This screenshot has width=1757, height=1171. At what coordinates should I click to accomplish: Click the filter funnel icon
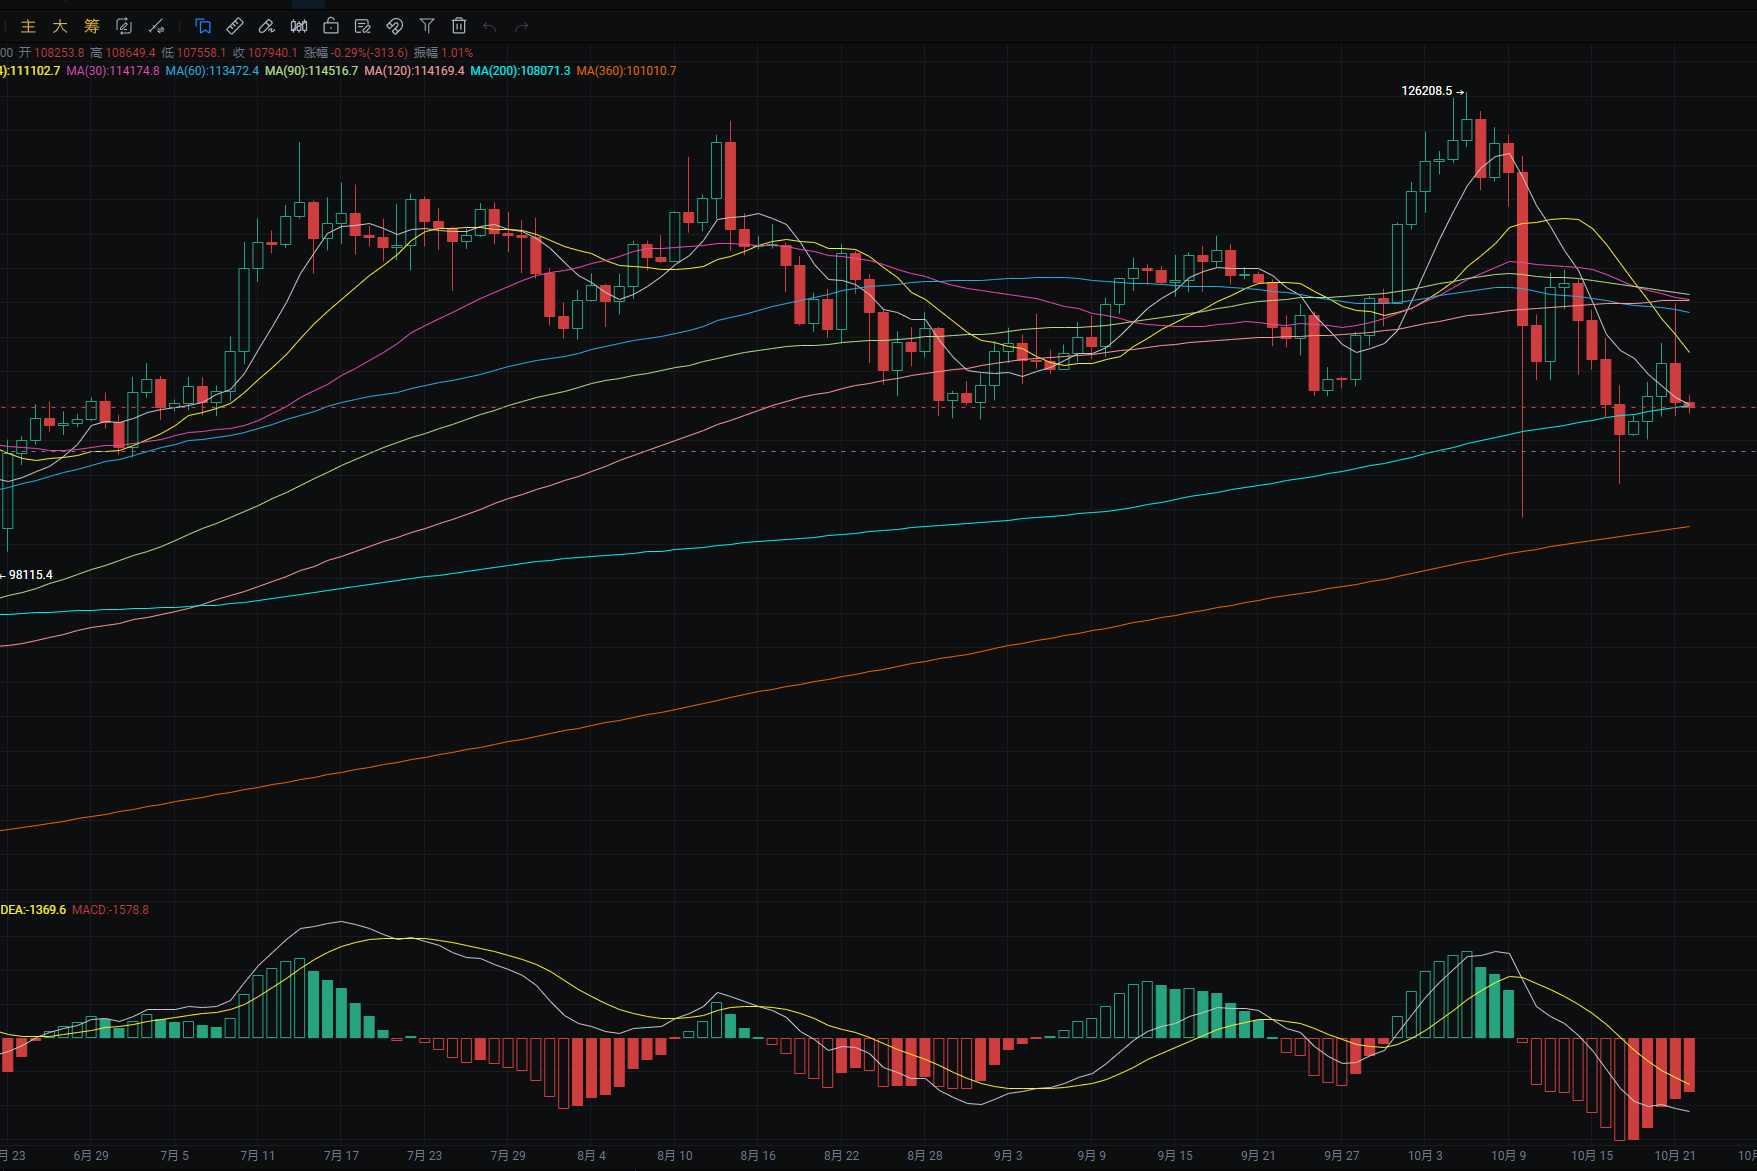427,26
